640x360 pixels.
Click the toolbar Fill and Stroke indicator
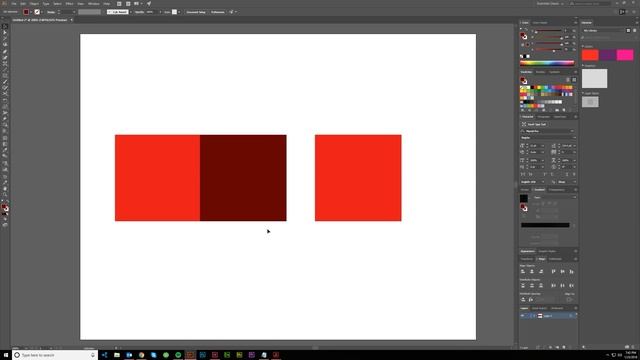pos(5,208)
